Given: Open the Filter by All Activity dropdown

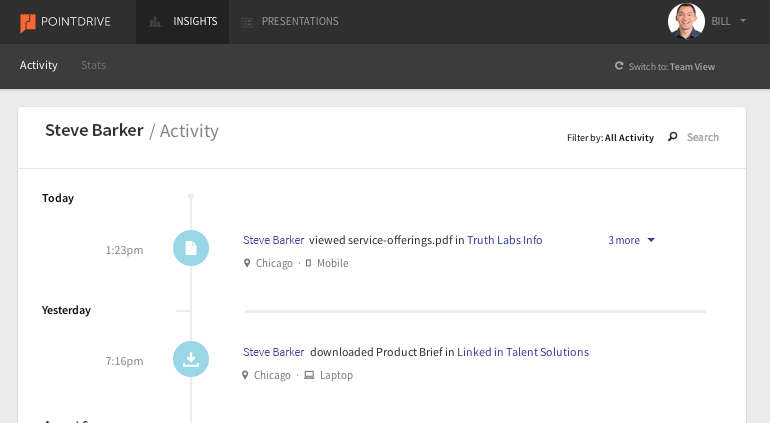Looking at the screenshot, I should (610, 138).
